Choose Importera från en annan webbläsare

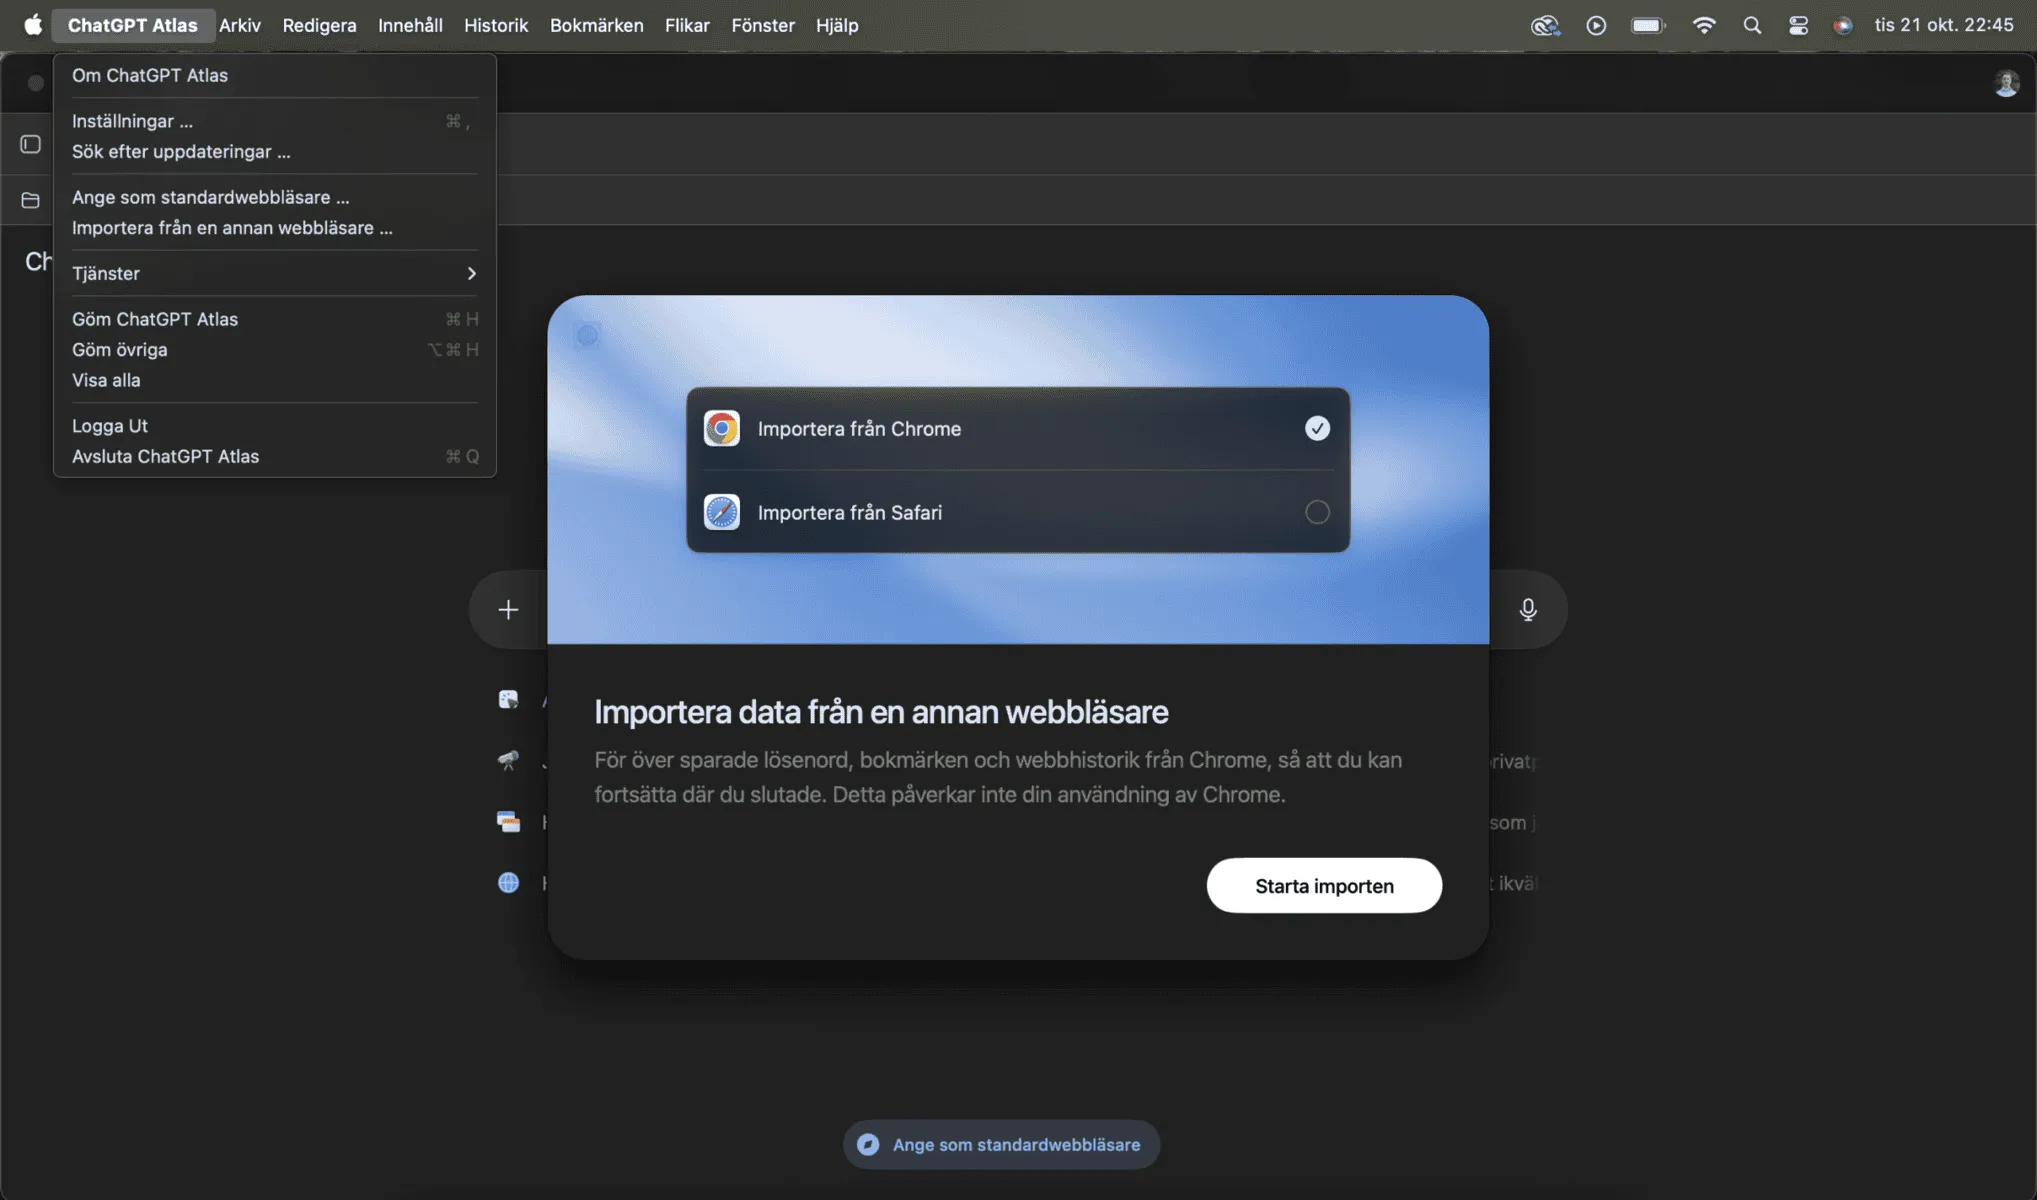275,228
